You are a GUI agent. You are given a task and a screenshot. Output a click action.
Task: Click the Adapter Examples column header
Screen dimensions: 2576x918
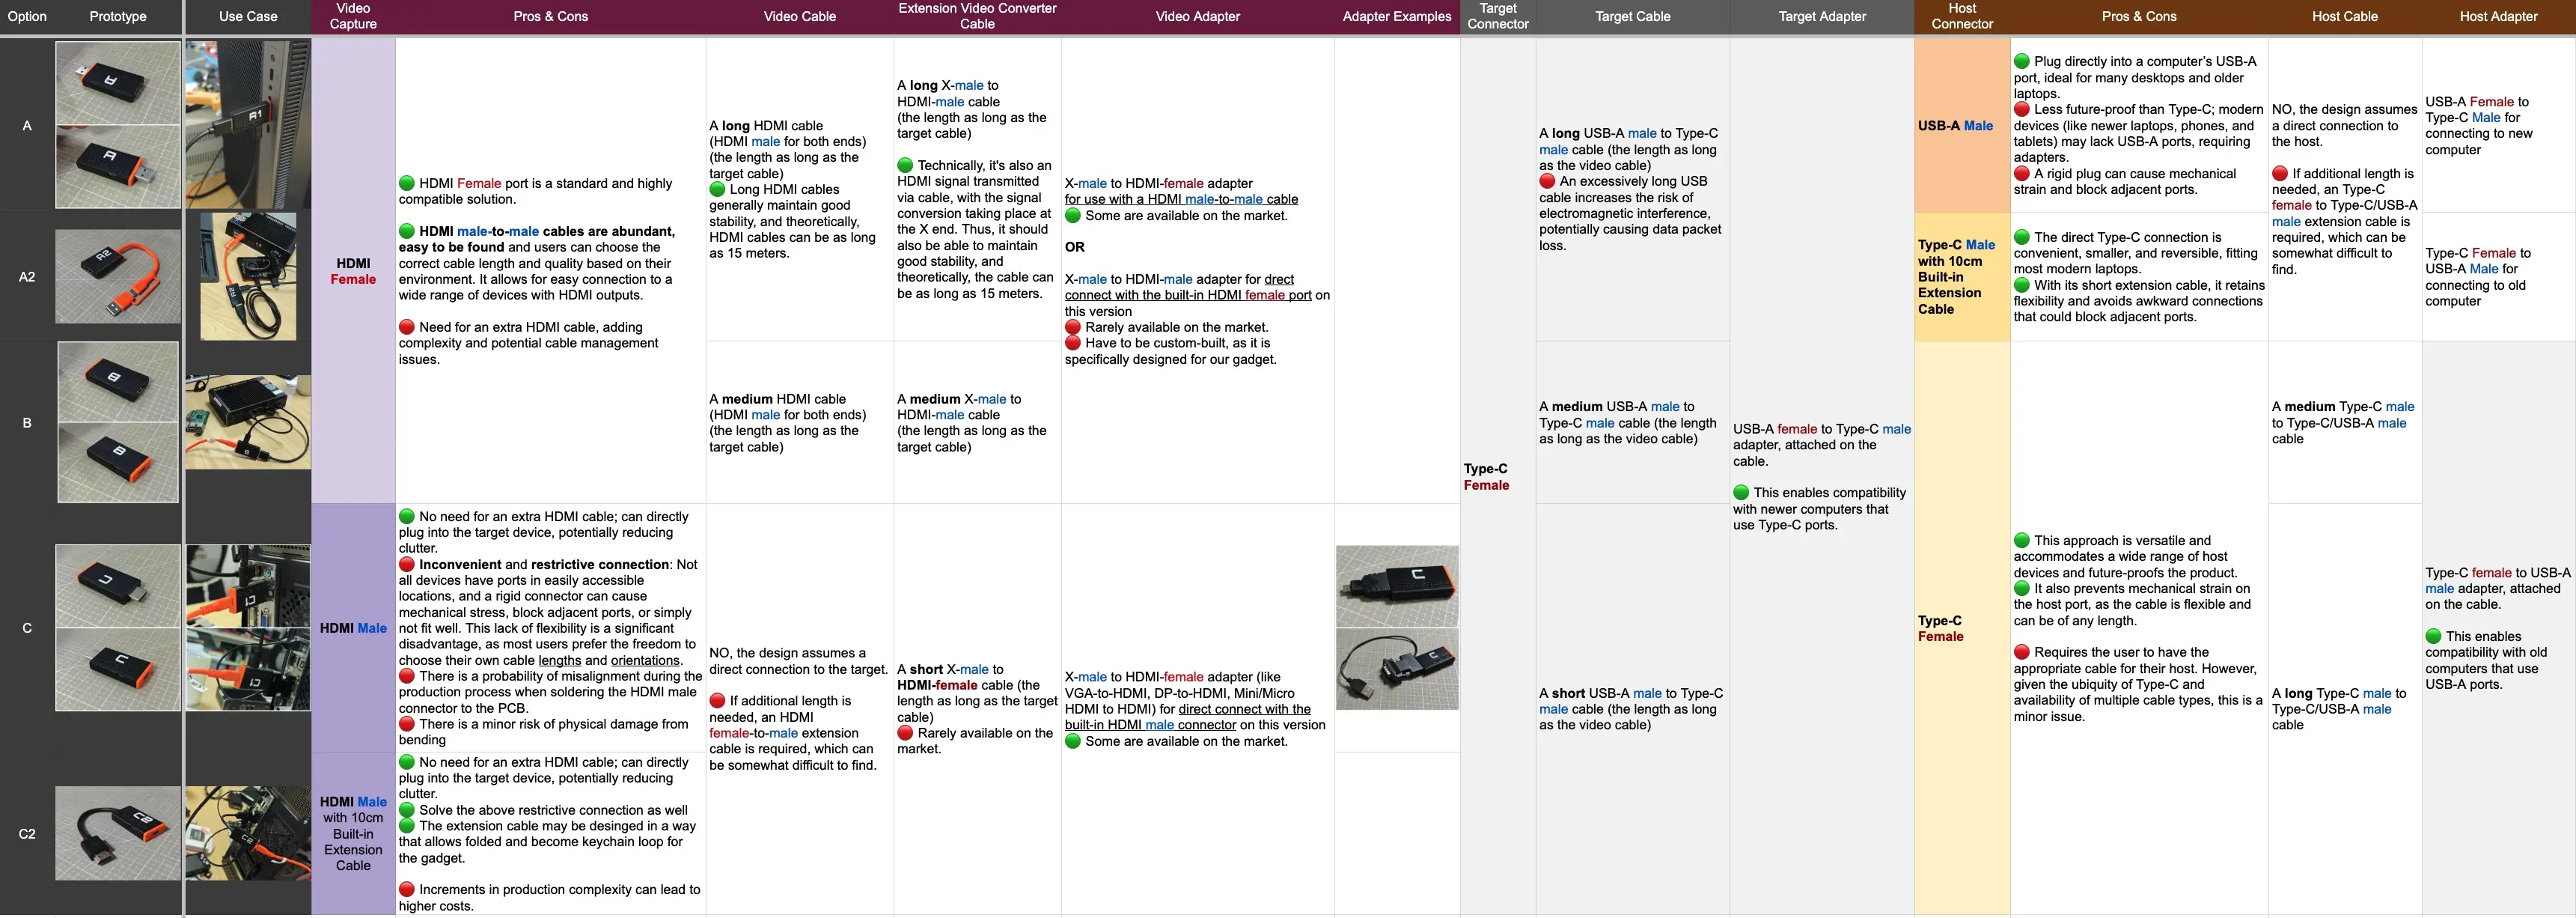(1397, 16)
